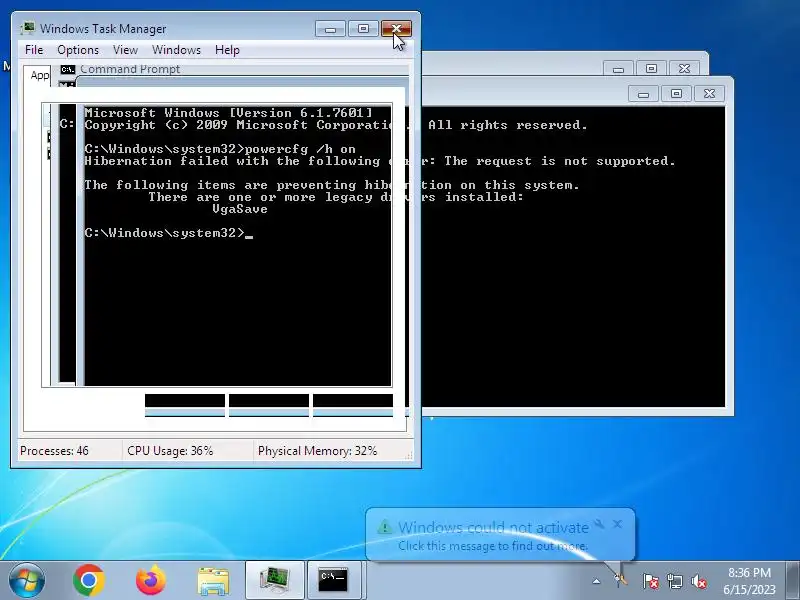800x600 pixels.
Task: Click the Windows activation key tray icon
Action: [x=620, y=581]
